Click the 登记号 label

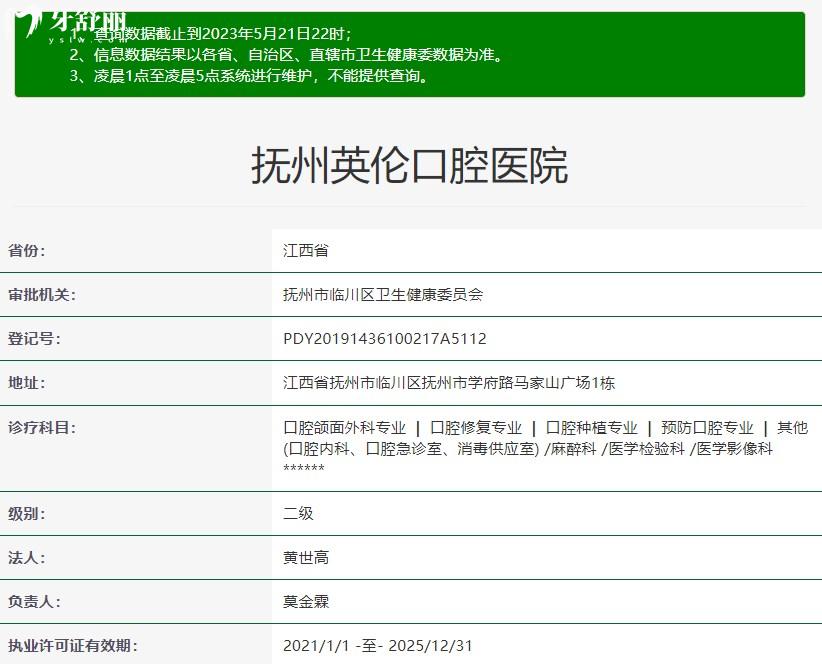coord(34,339)
